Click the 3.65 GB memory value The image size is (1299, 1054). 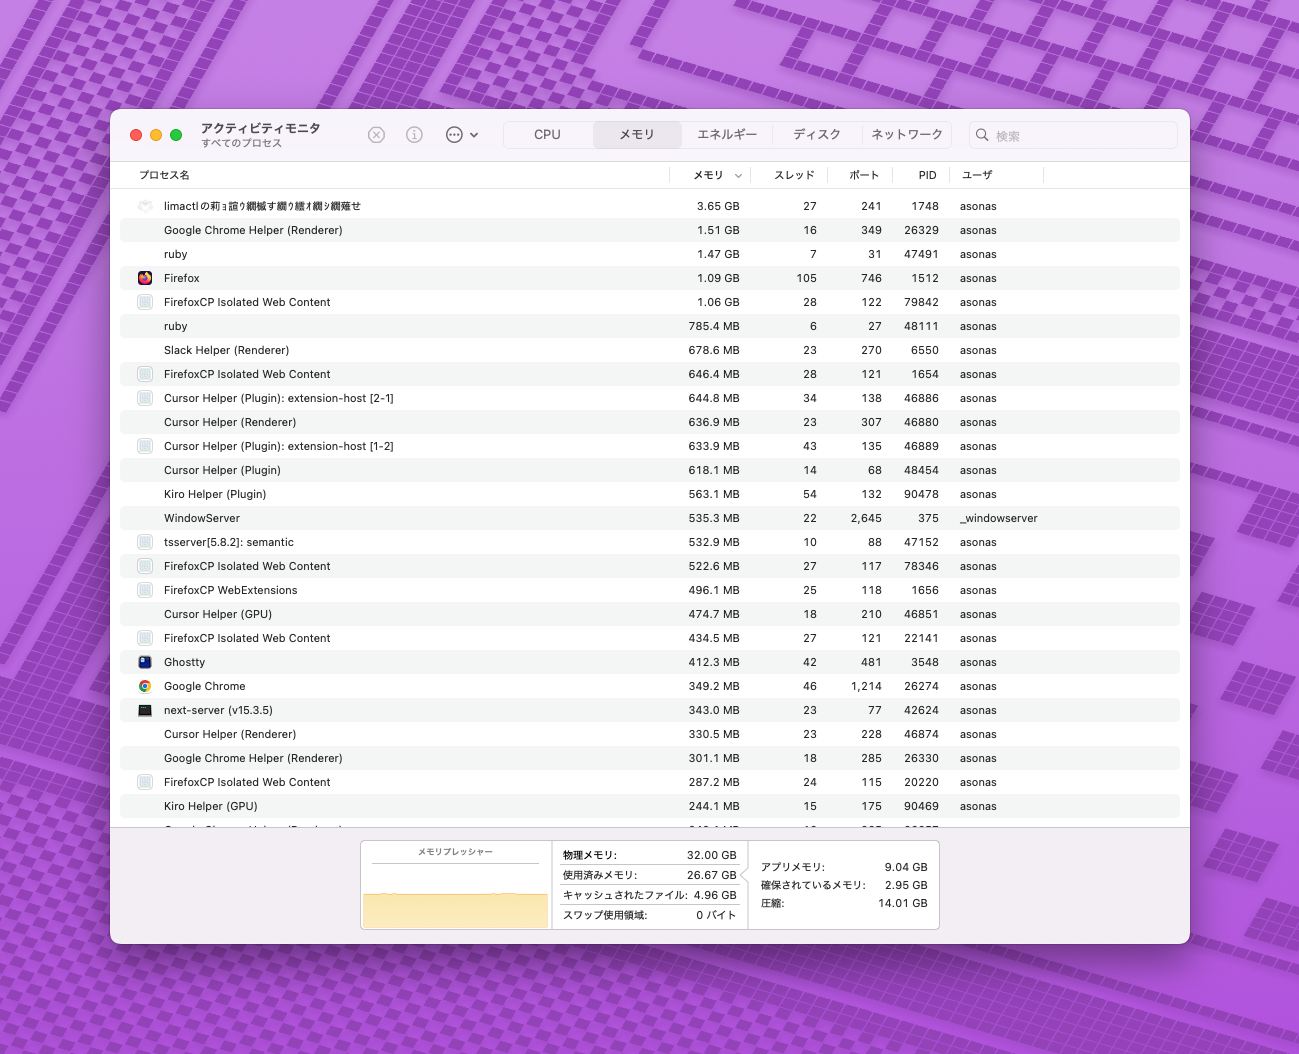pyautogui.click(x=718, y=206)
